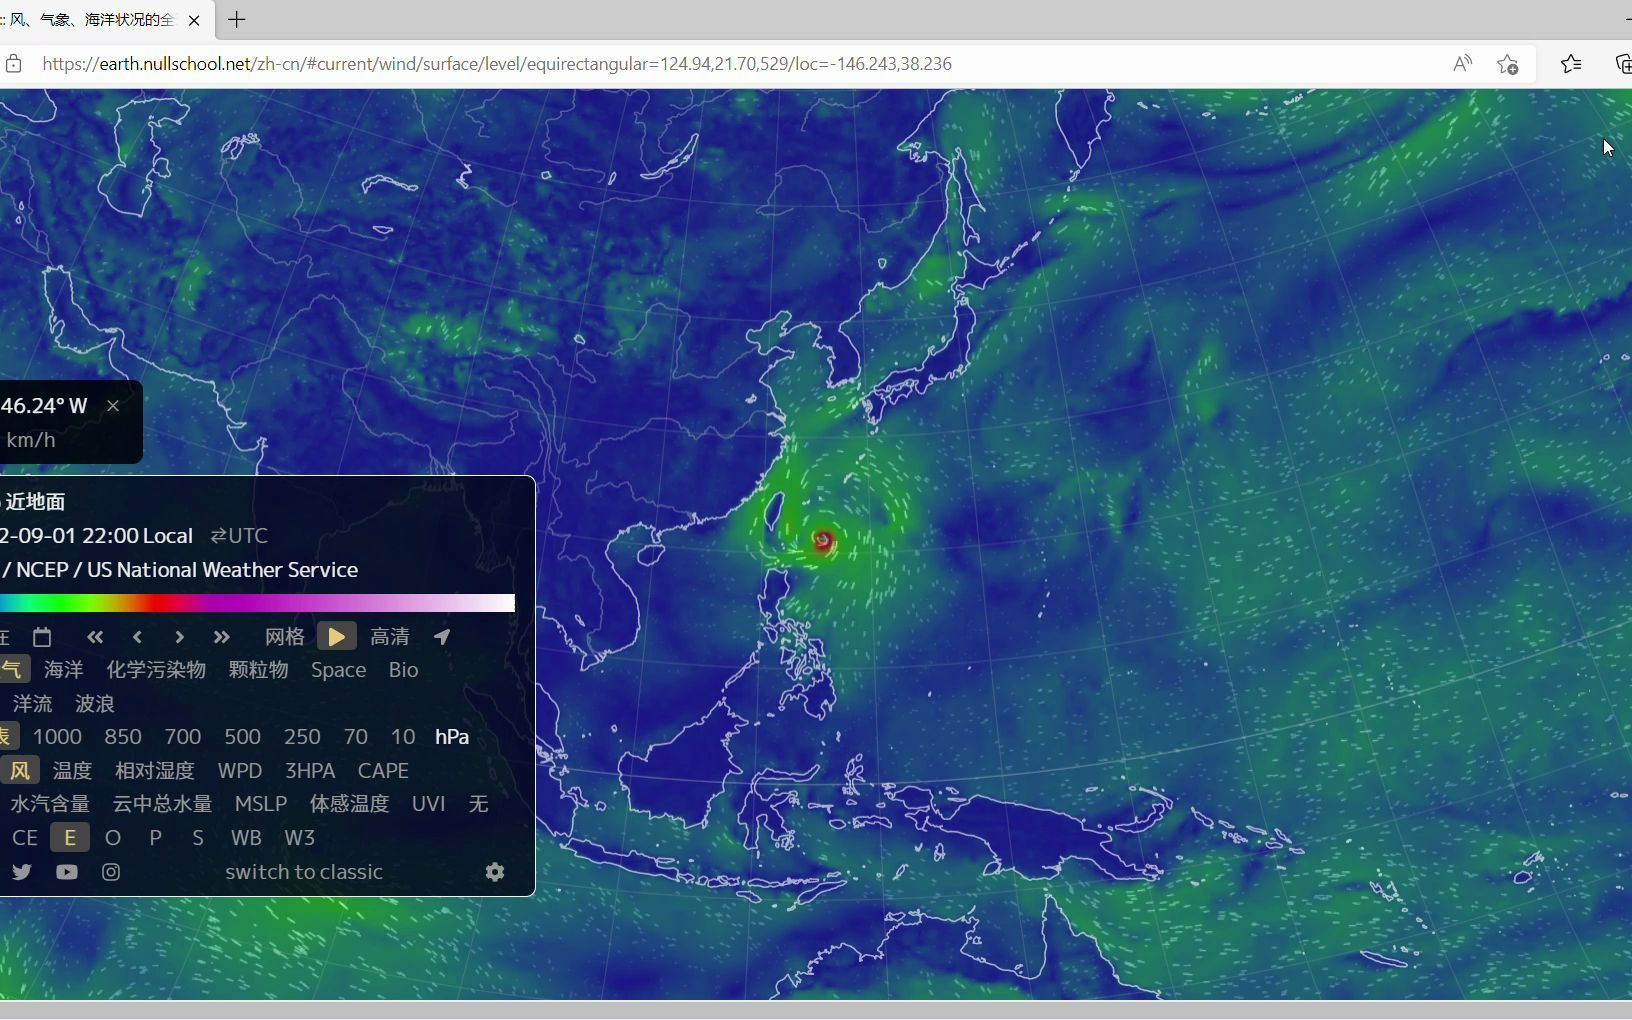Close the coordinate readout with X
The image size is (1632, 1020).
pyautogui.click(x=113, y=406)
